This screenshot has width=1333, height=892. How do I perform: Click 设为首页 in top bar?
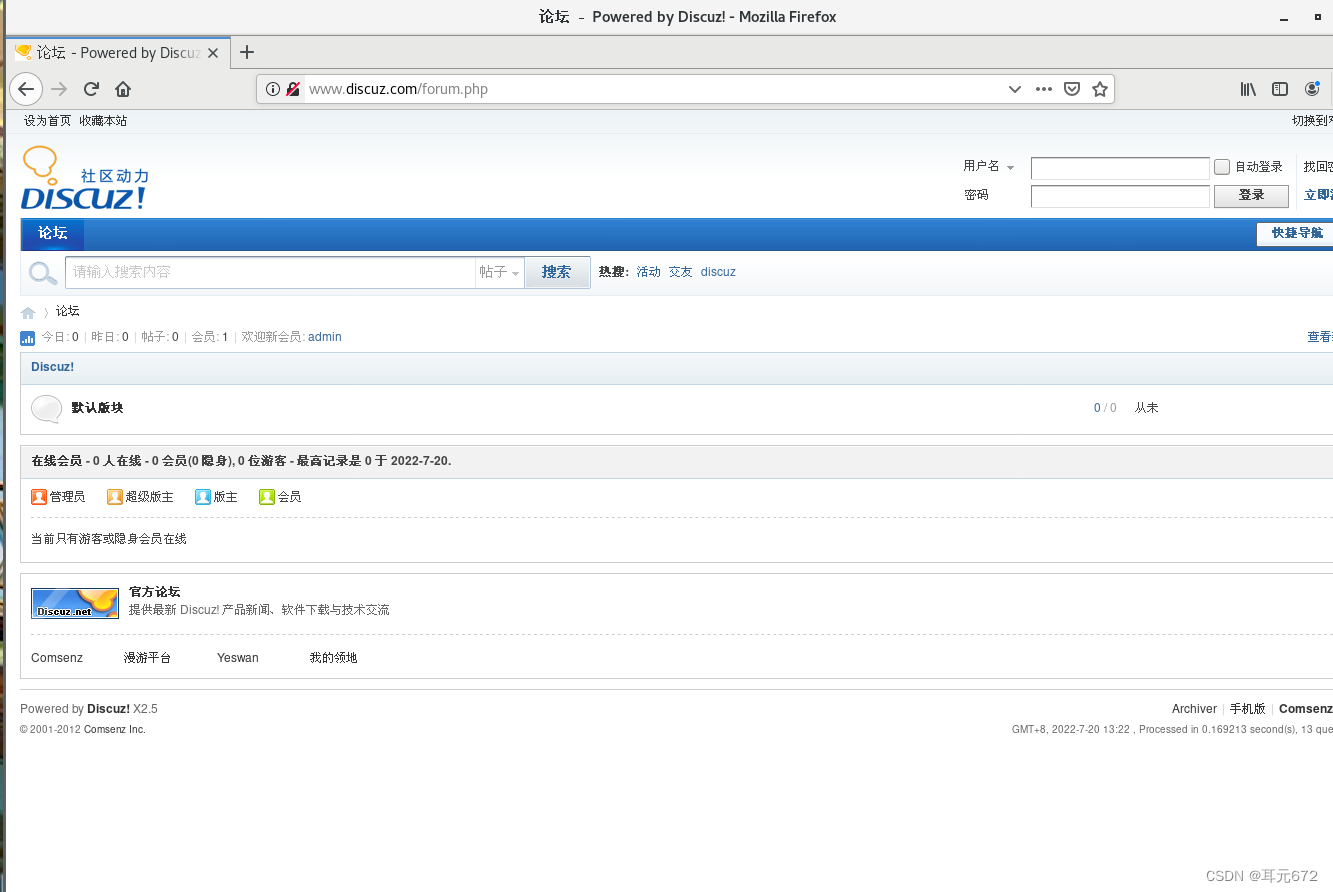(x=48, y=120)
